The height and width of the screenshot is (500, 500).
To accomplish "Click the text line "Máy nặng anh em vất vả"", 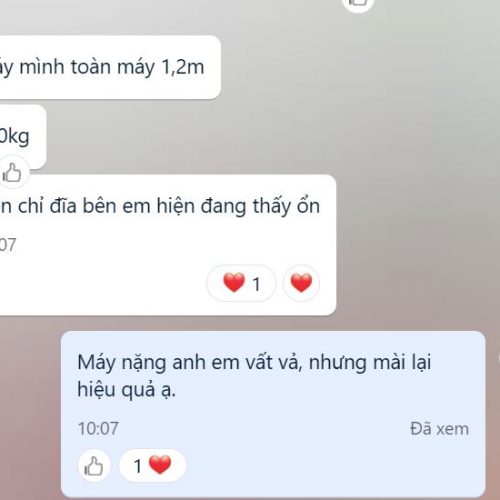I will tap(190, 363).
